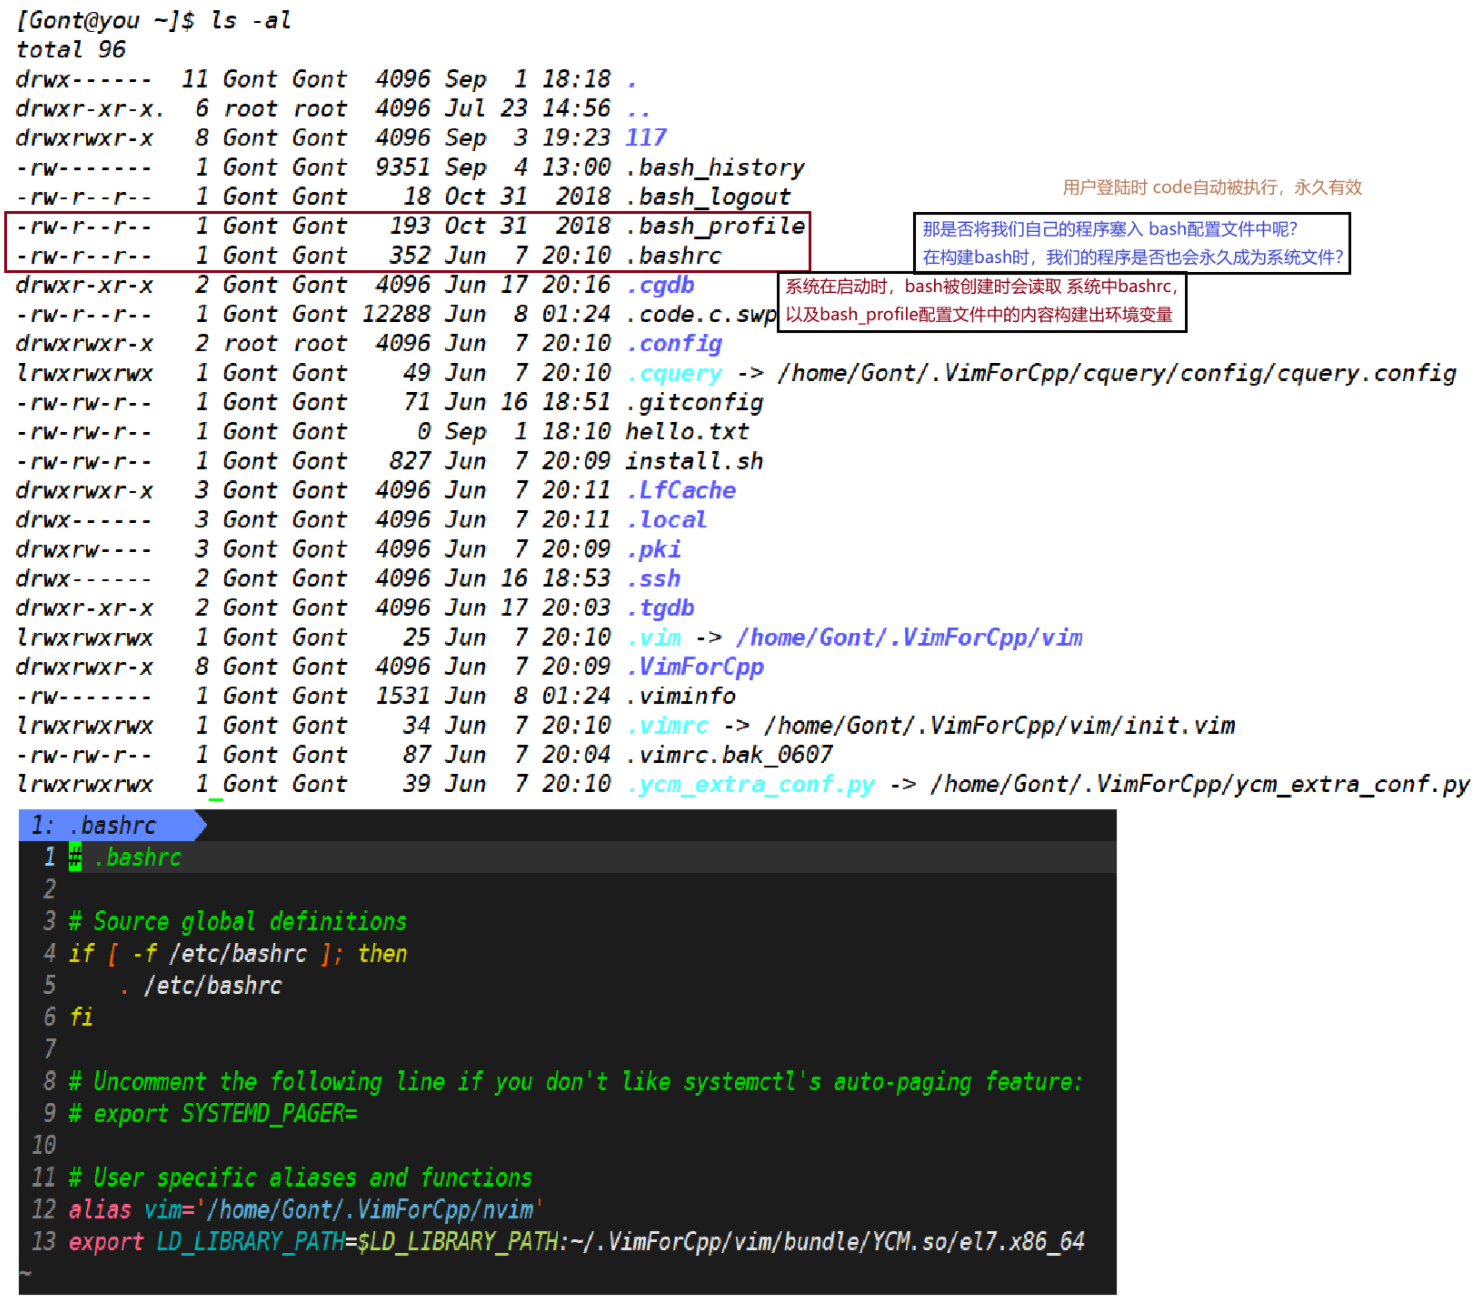
Task: Click the 'if [ -f /etc/bashrc ]; then' line
Action: (238, 953)
